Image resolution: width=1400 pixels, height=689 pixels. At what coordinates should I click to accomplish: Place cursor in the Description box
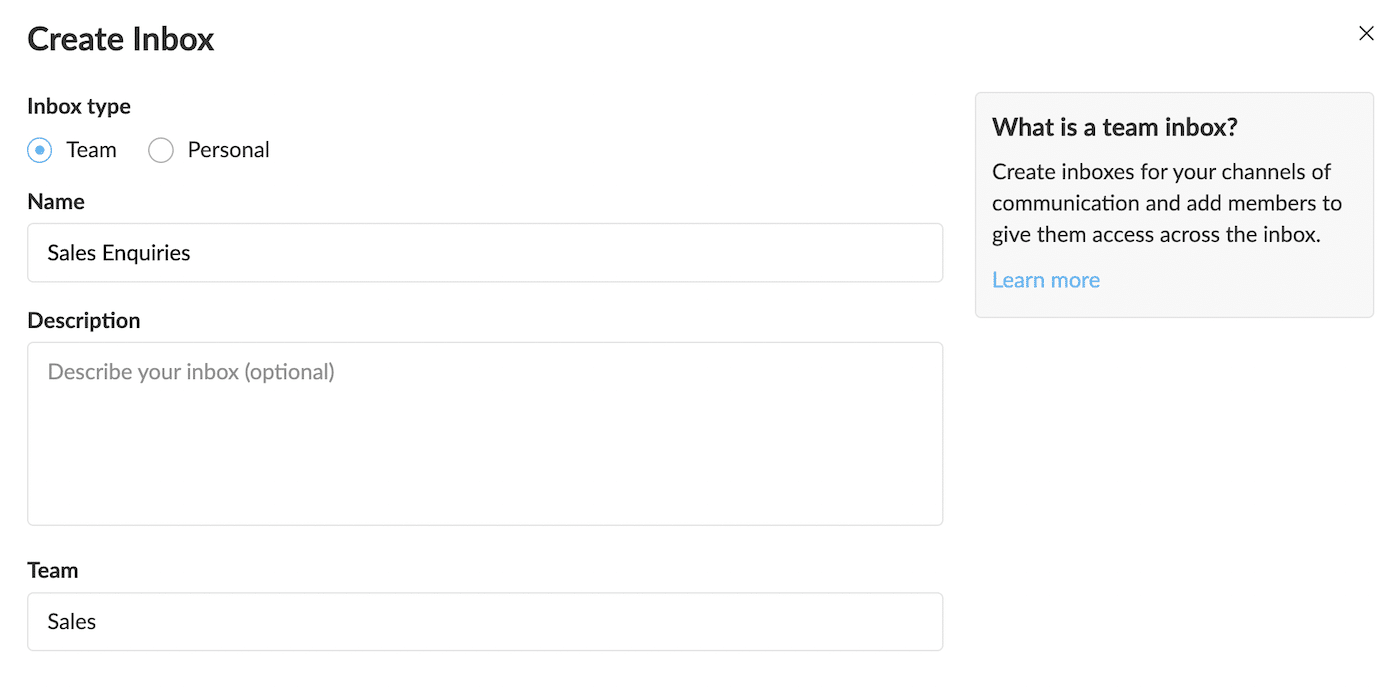485,430
